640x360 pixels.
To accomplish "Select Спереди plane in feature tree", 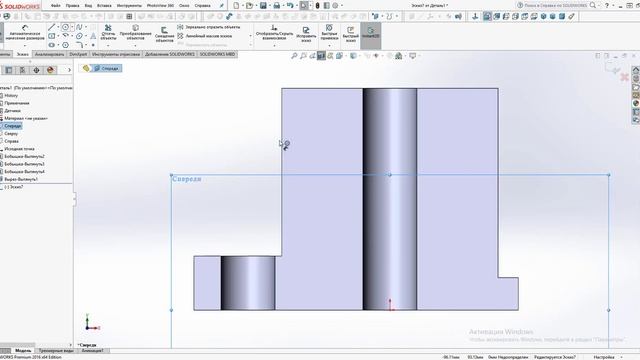I will pyautogui.click(x=12, y=126).
